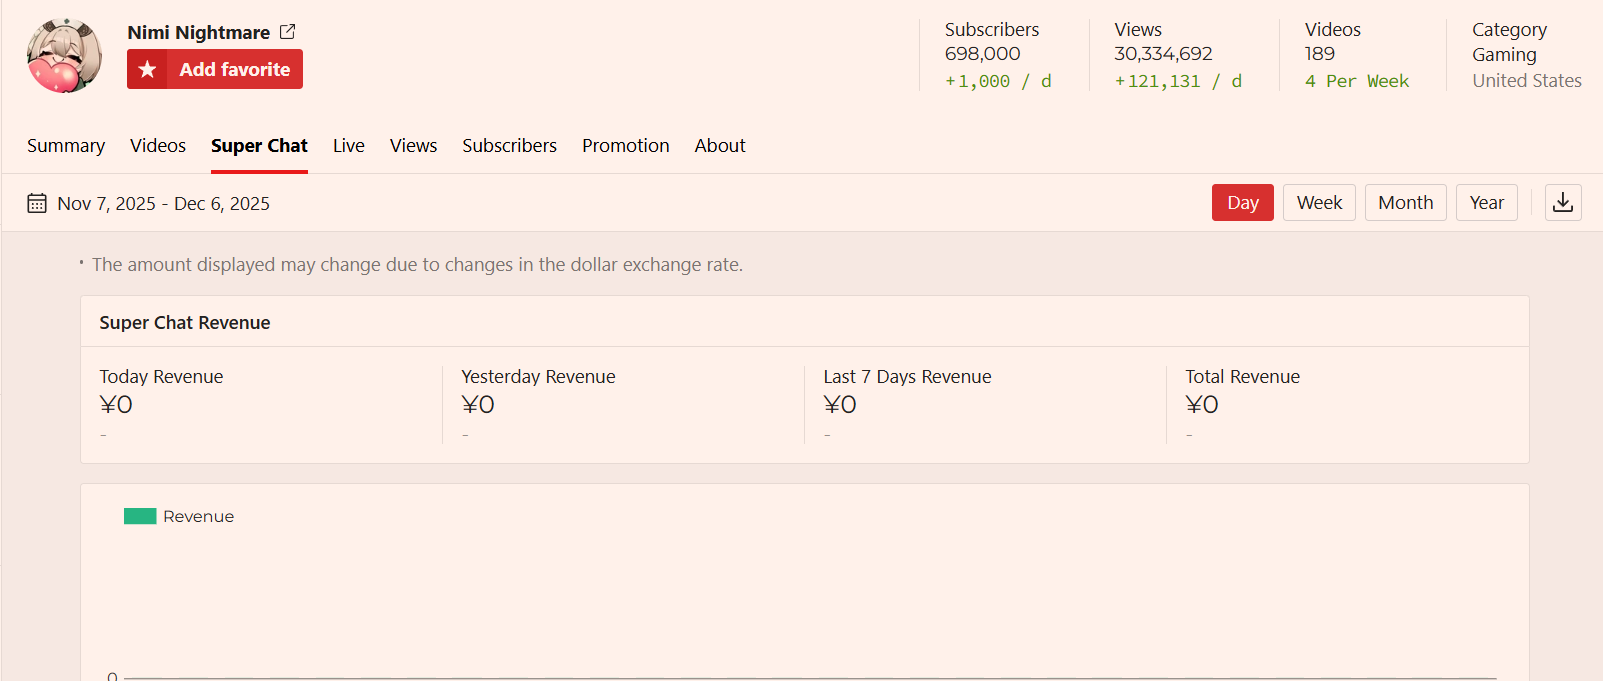Click the 4 Per Week videos rate

(1357, 81)
